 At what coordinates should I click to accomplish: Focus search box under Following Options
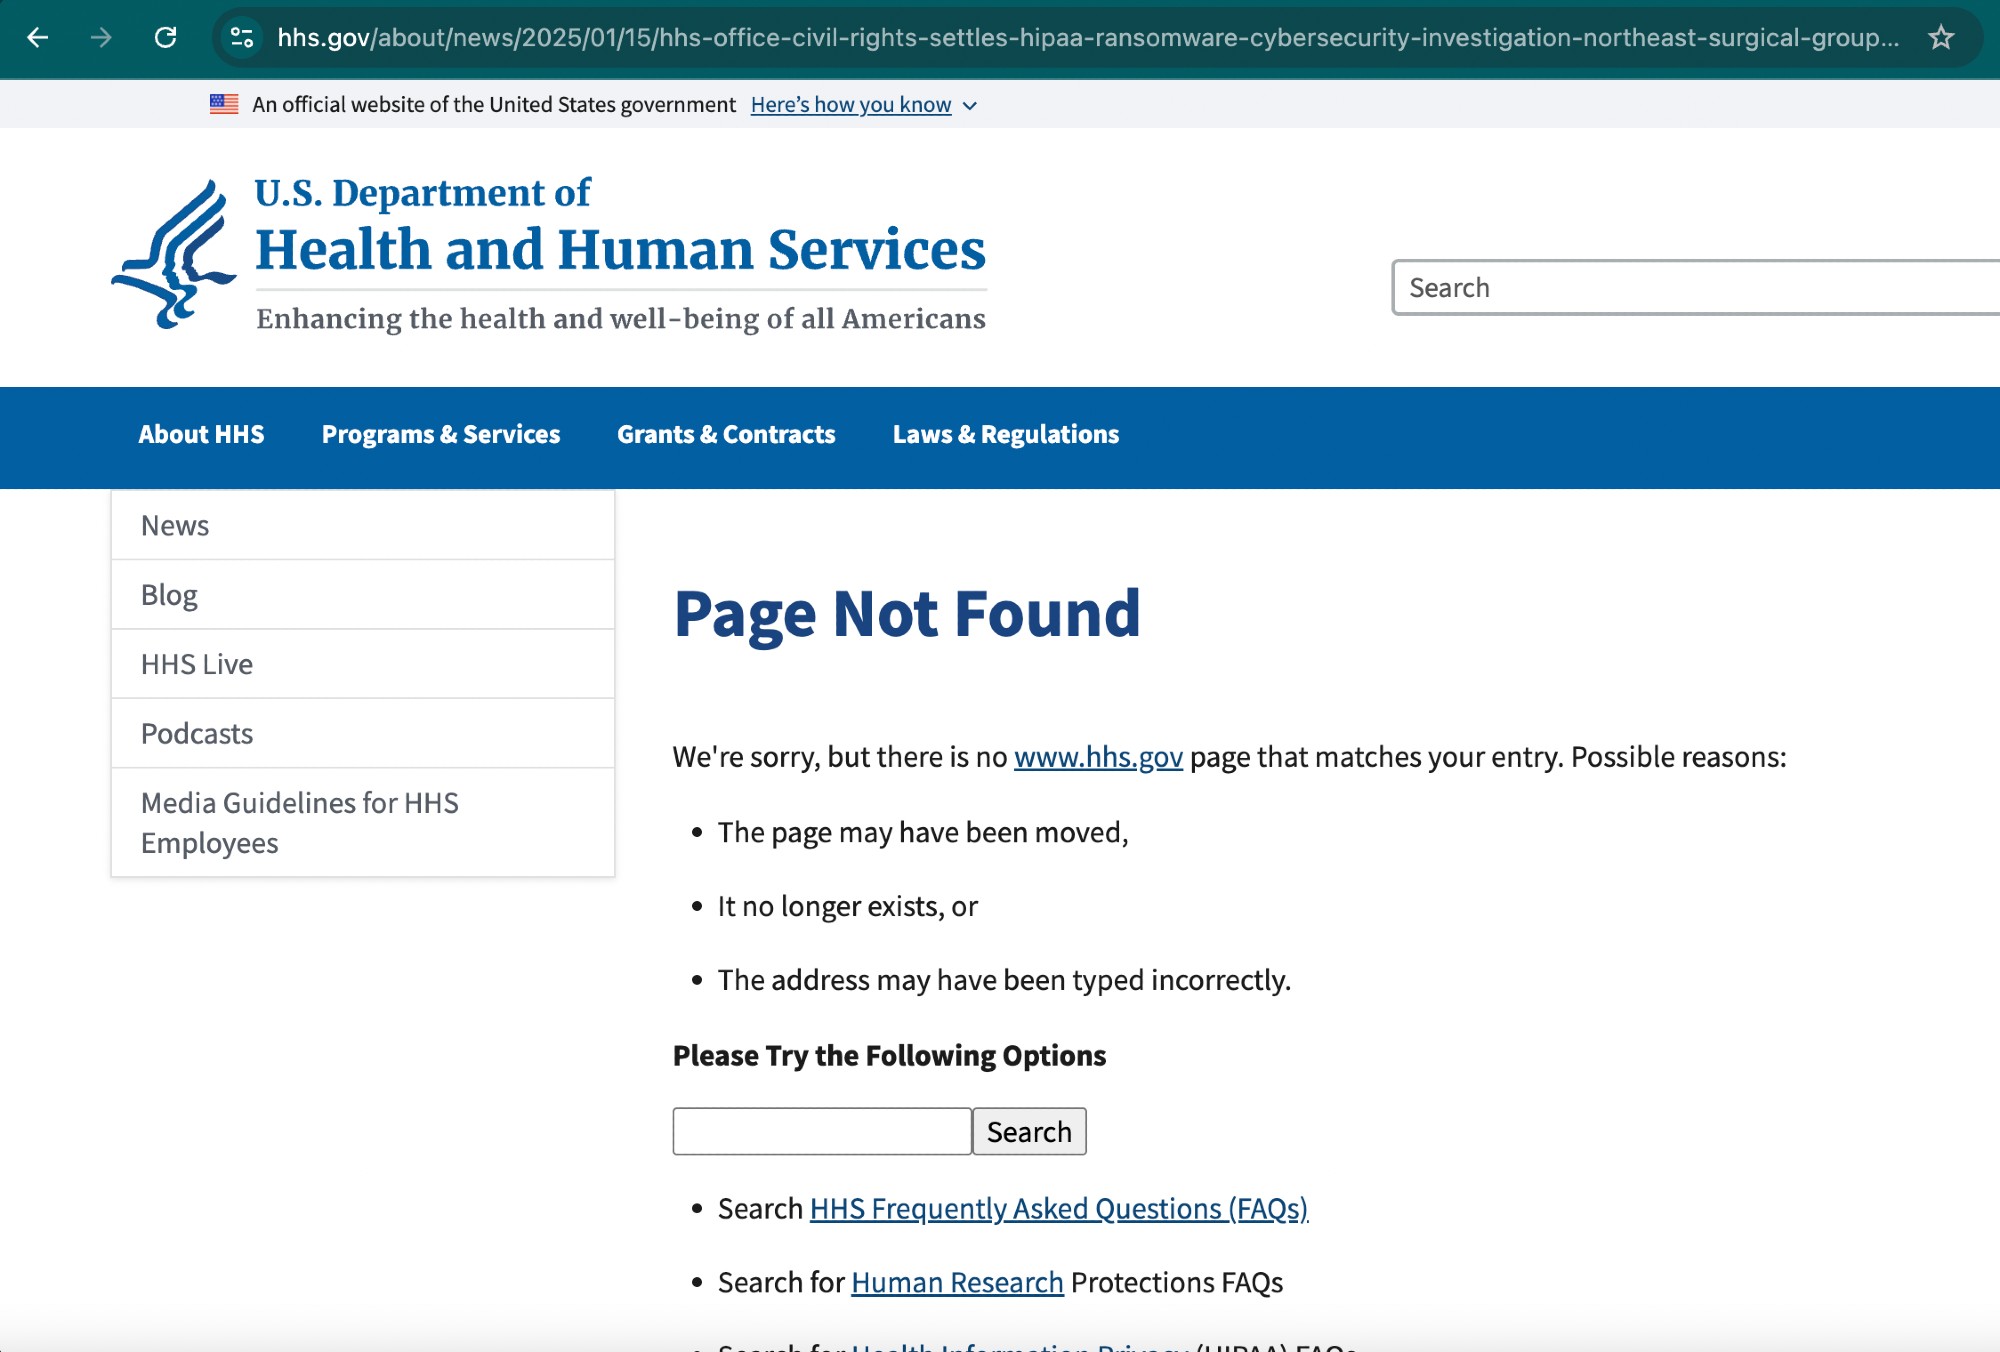pos(822,1132)
